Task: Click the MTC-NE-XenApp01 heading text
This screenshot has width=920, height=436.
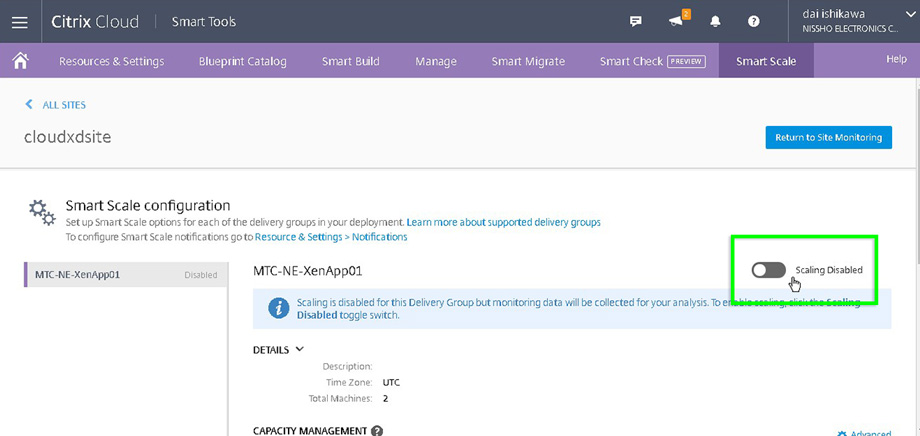Action: tap(307, 271)
